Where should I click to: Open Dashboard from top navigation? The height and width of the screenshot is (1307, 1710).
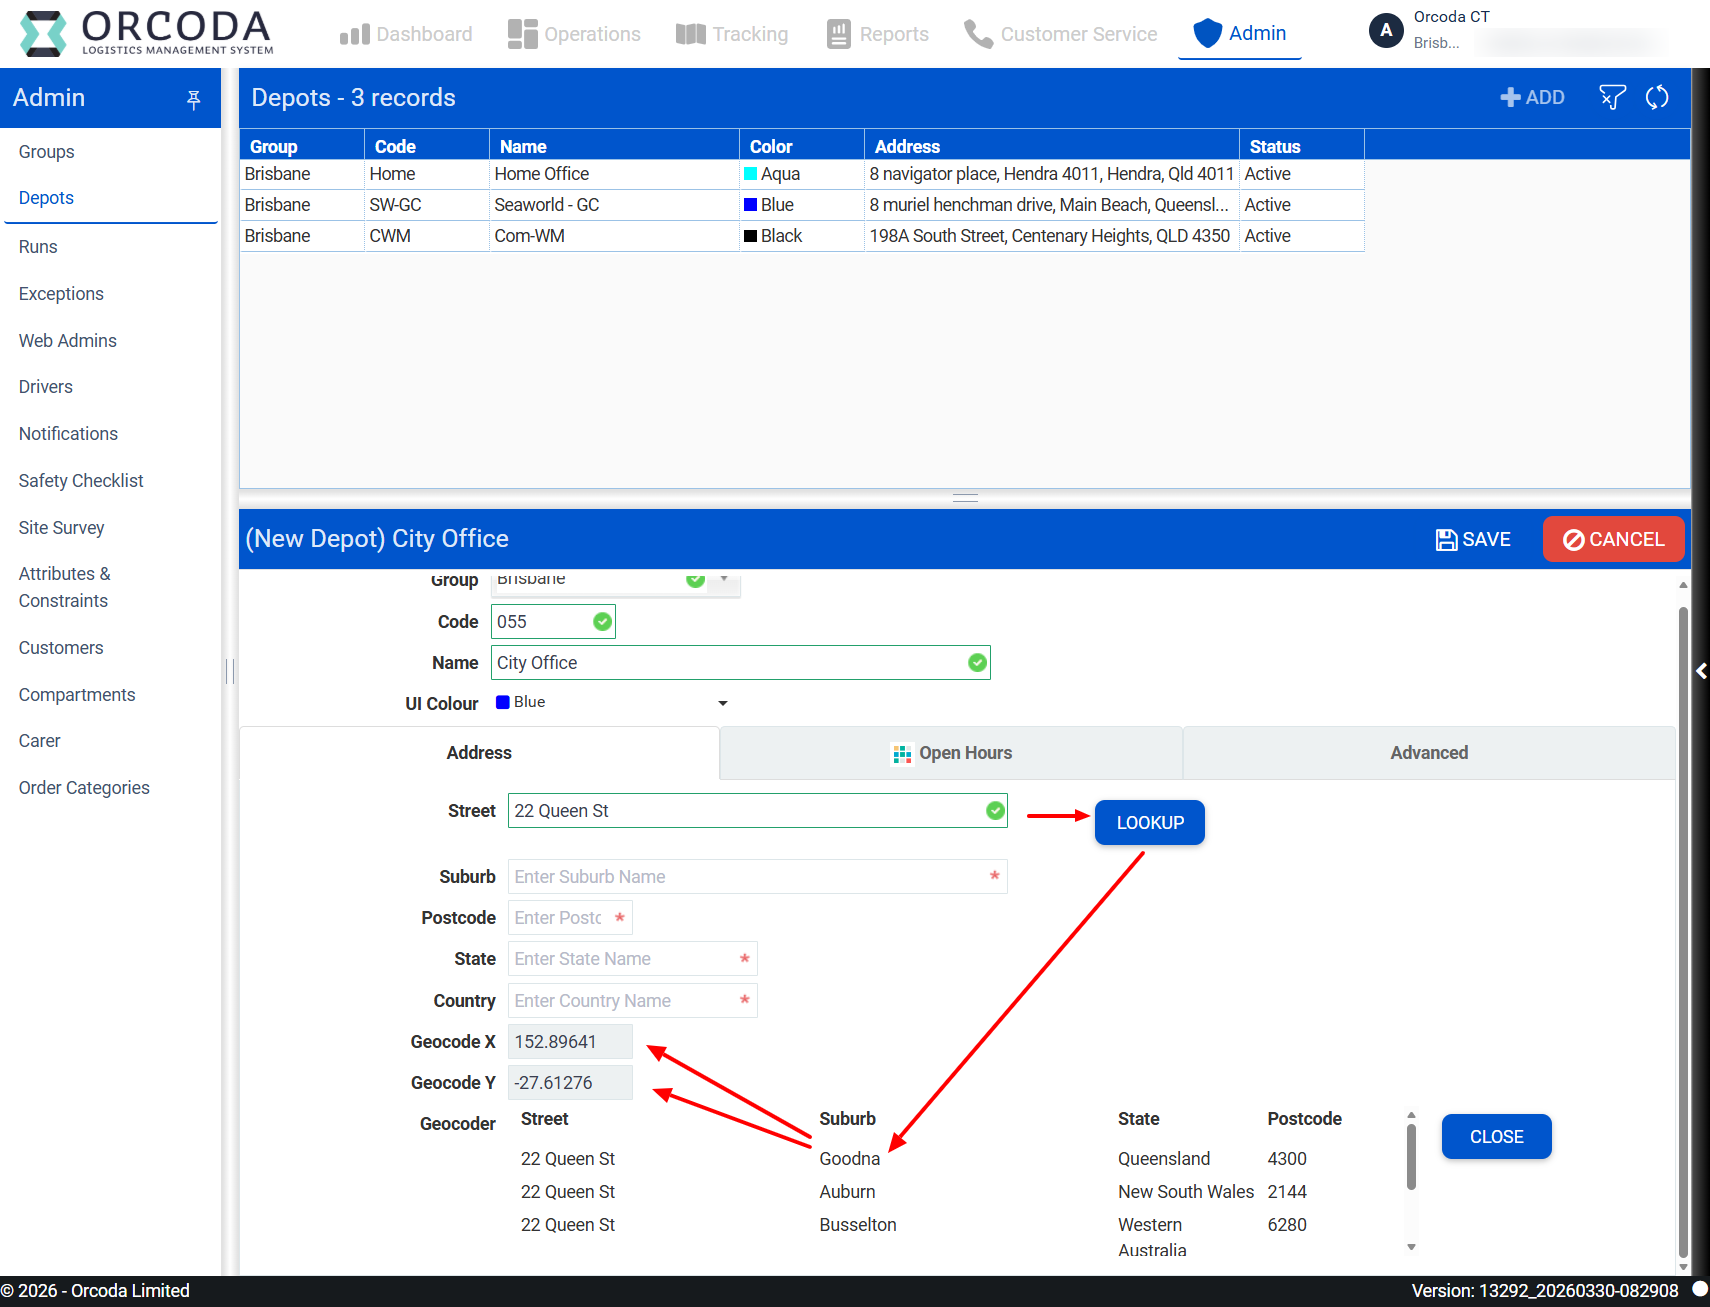(x=406, y=34)
